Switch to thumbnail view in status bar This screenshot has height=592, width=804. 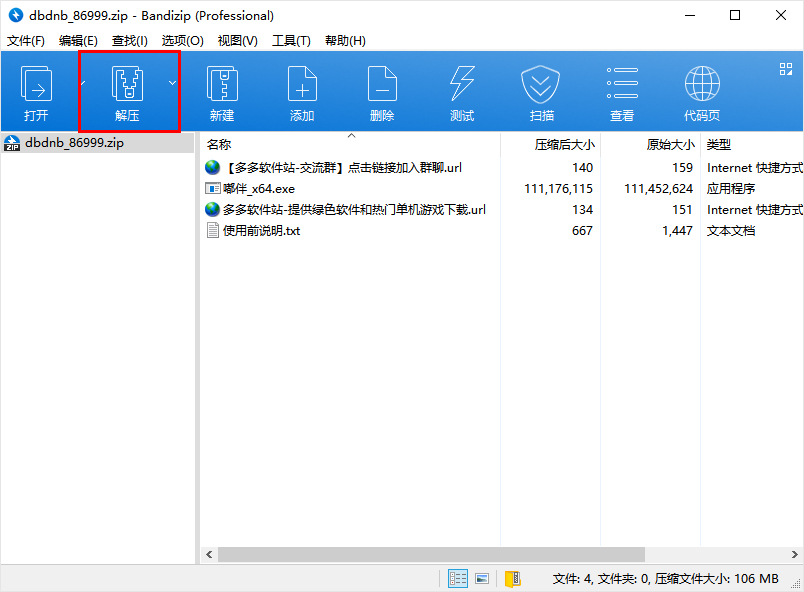(482, 579)
